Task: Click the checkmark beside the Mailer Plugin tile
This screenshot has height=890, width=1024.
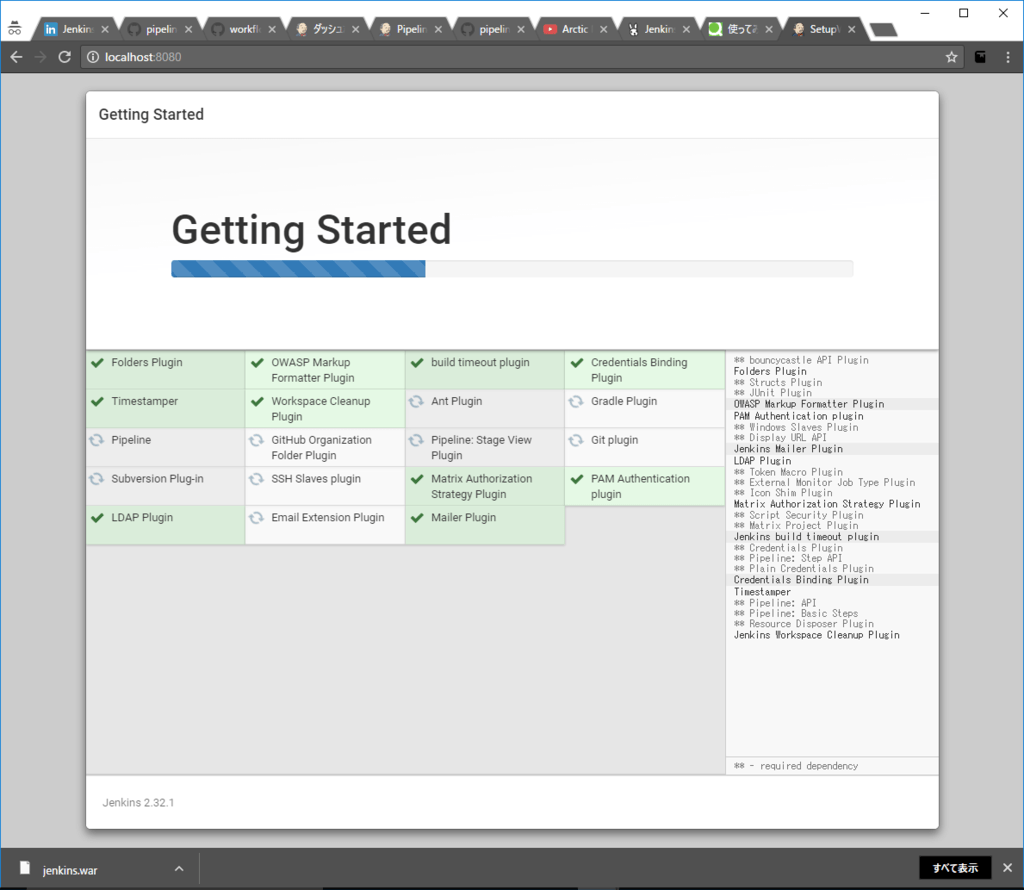Action: point(417,518)
